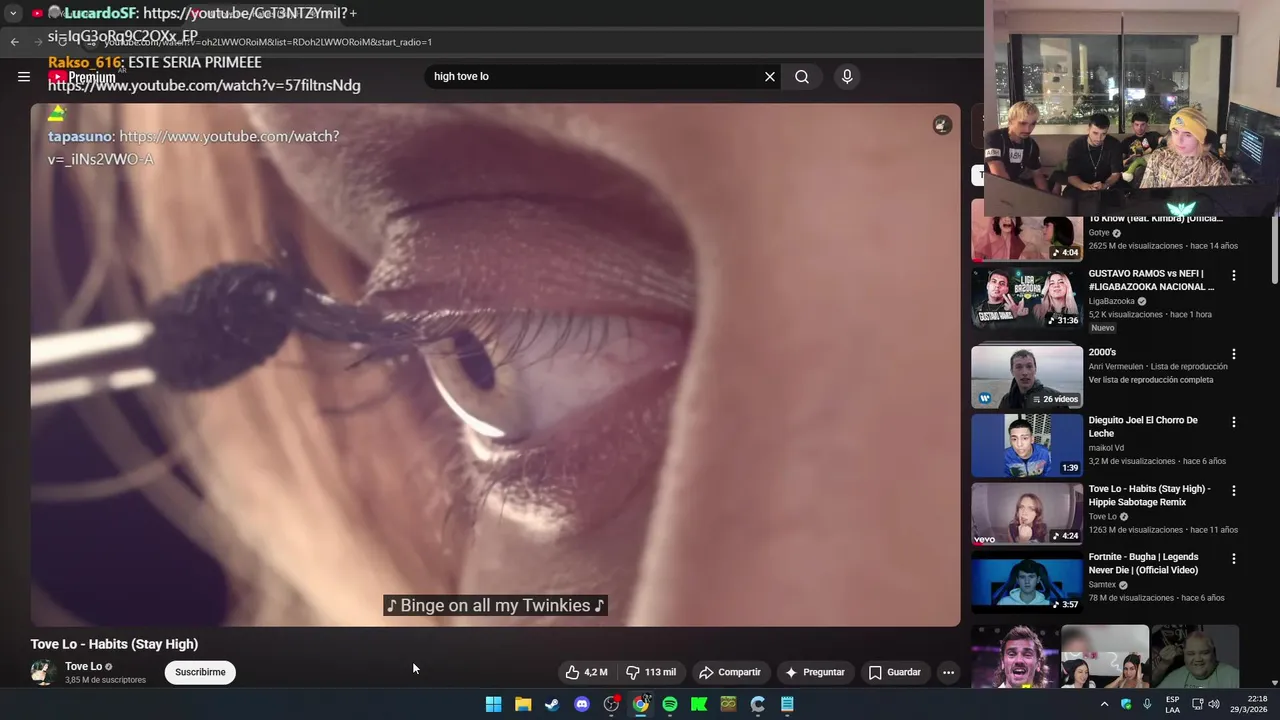Click 'Ver lista de reproducción completa' link
Viewport: 1280px width, 720px height.
click(1151, 380)
